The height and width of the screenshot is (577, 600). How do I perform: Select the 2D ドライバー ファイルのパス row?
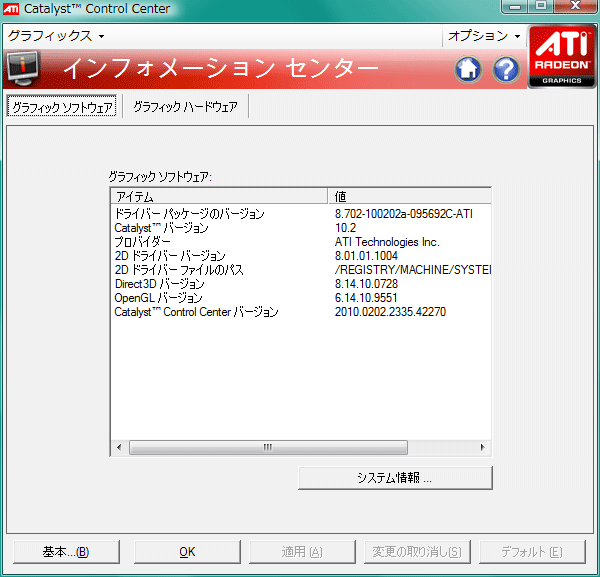tap(301, 270)
